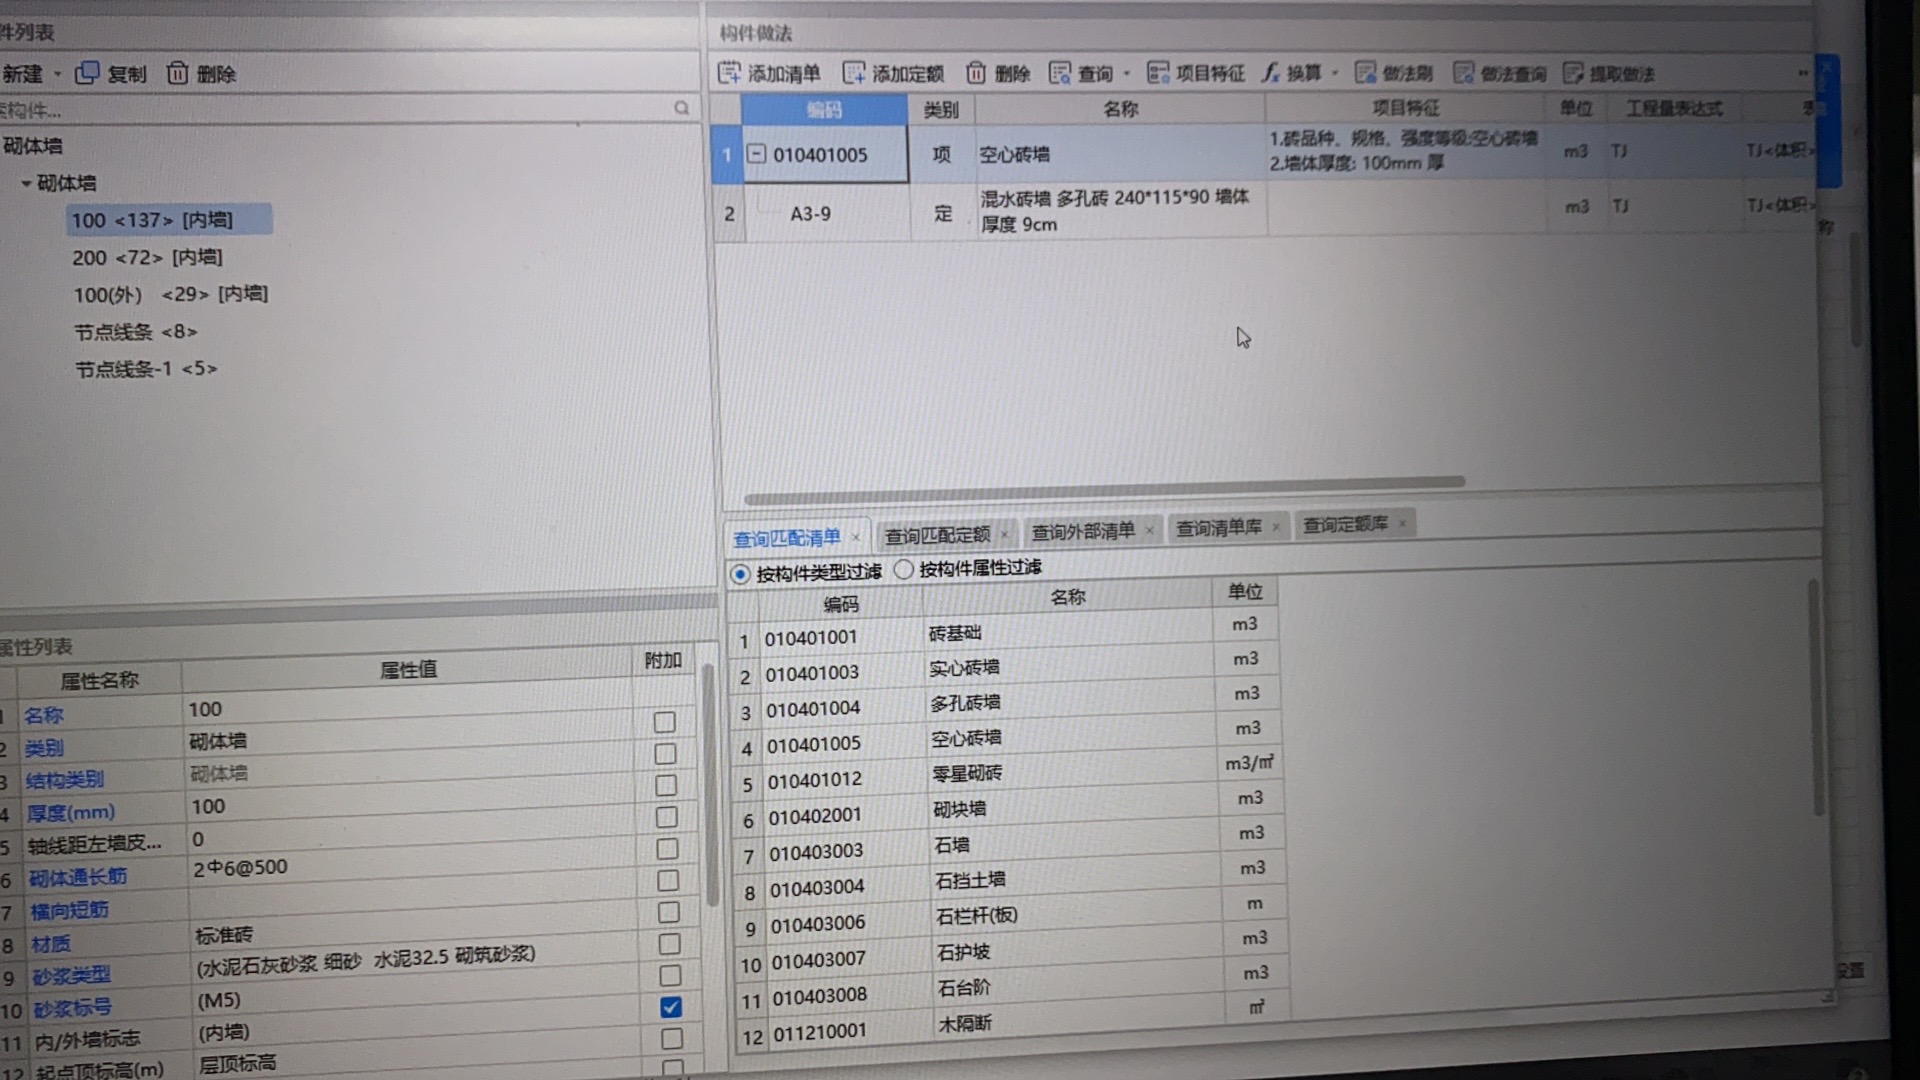Image resolution: width=1920 pixels, height=1080 pixels.
Task: Check the 附加 box for 类别
Action: [665, 753]
